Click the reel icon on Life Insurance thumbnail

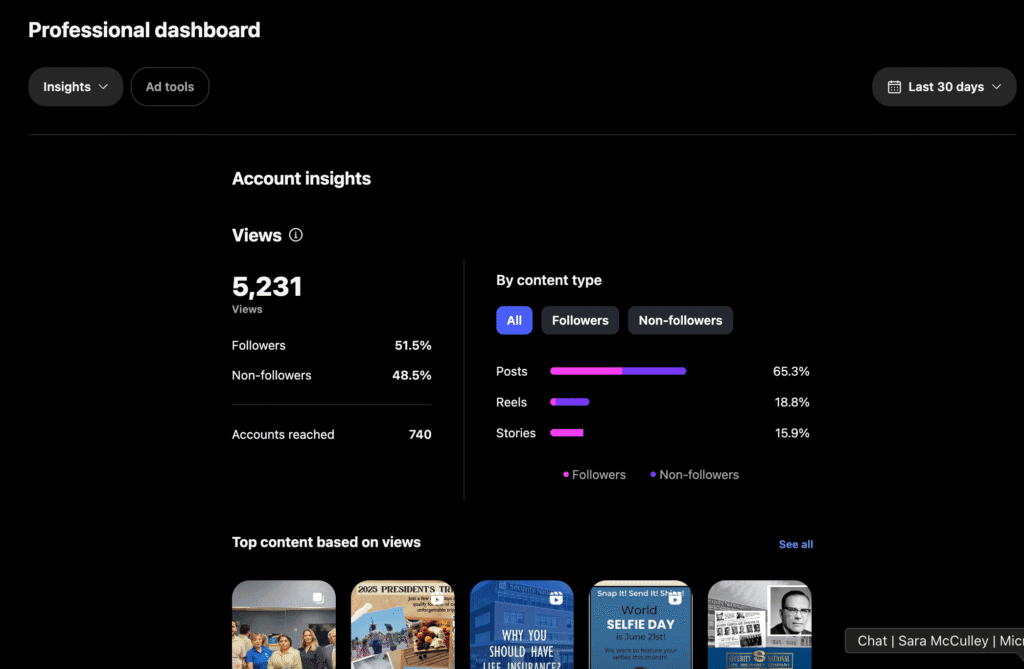click(556, 598)
